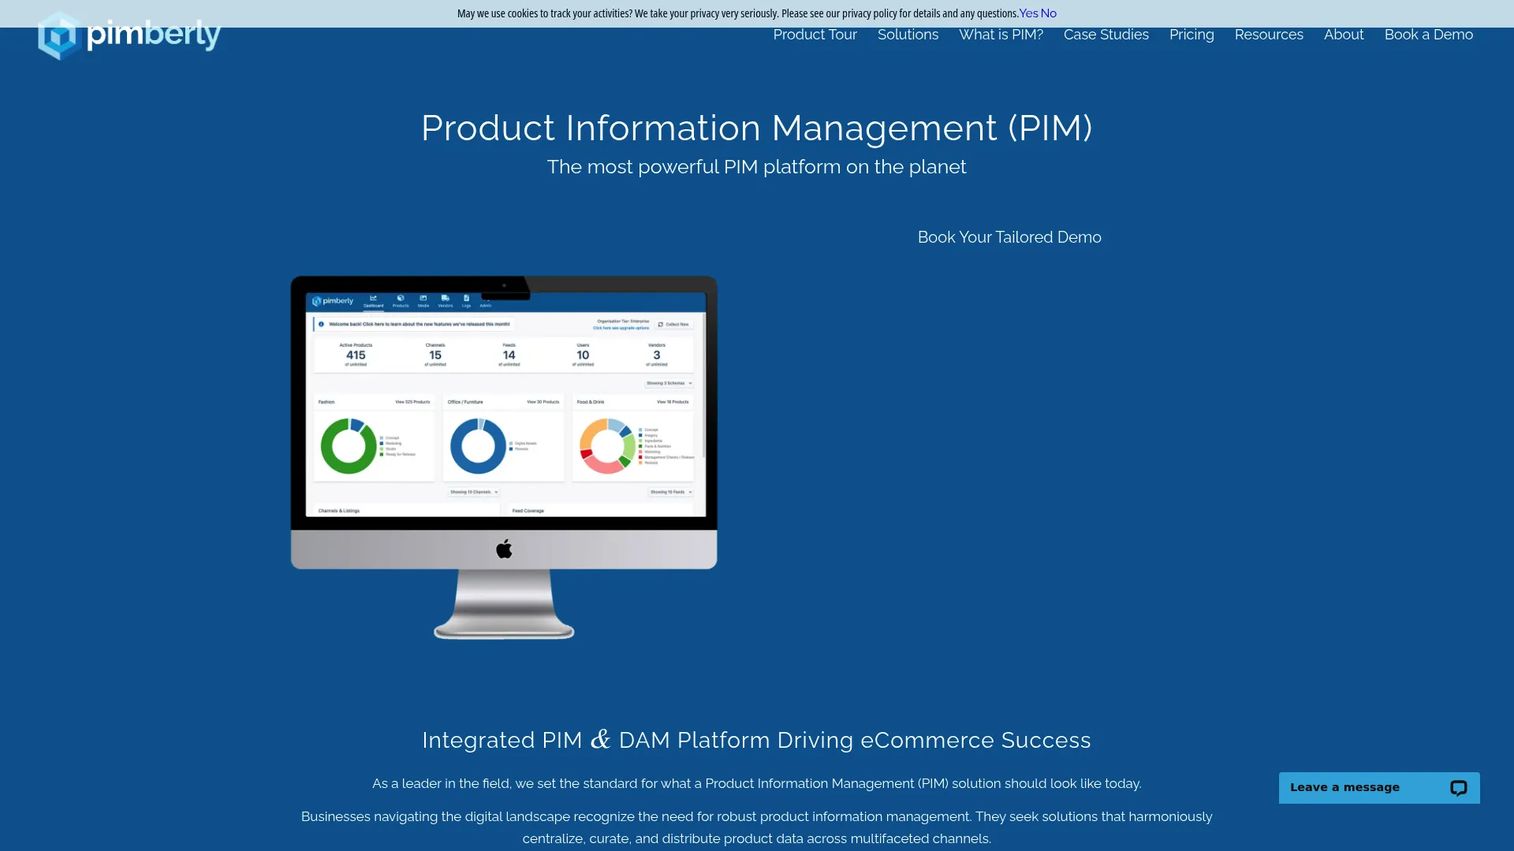The width and height of the screenshot is (1514, 851).
Task: Click the Pimberly logo
Action: (129, 35)
